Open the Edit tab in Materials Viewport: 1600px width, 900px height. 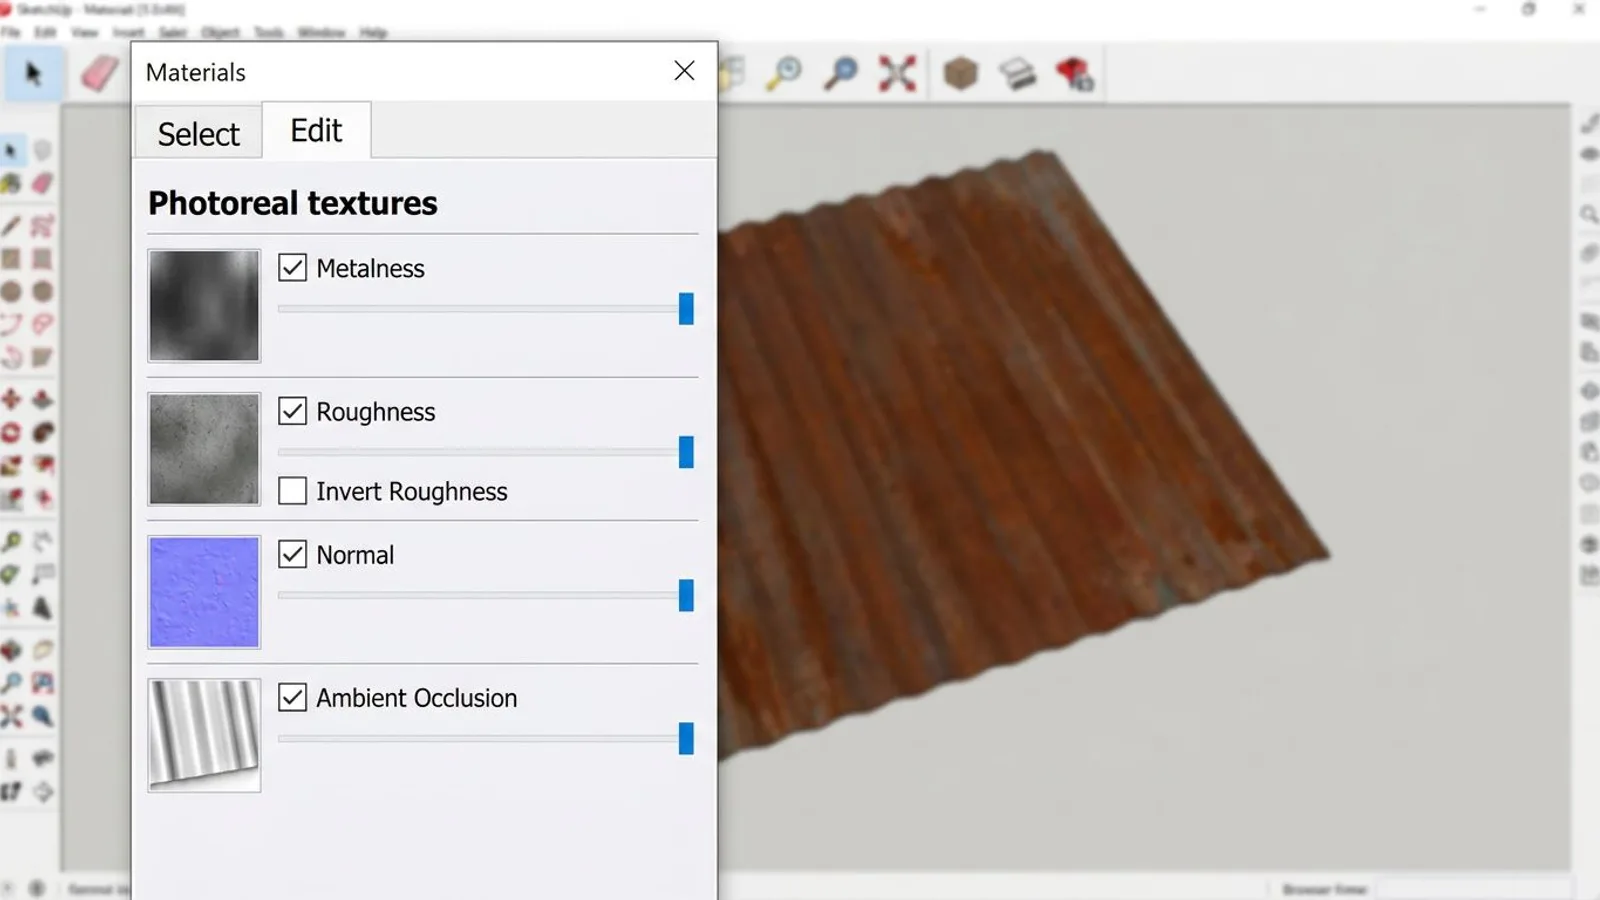coord(316,130)
